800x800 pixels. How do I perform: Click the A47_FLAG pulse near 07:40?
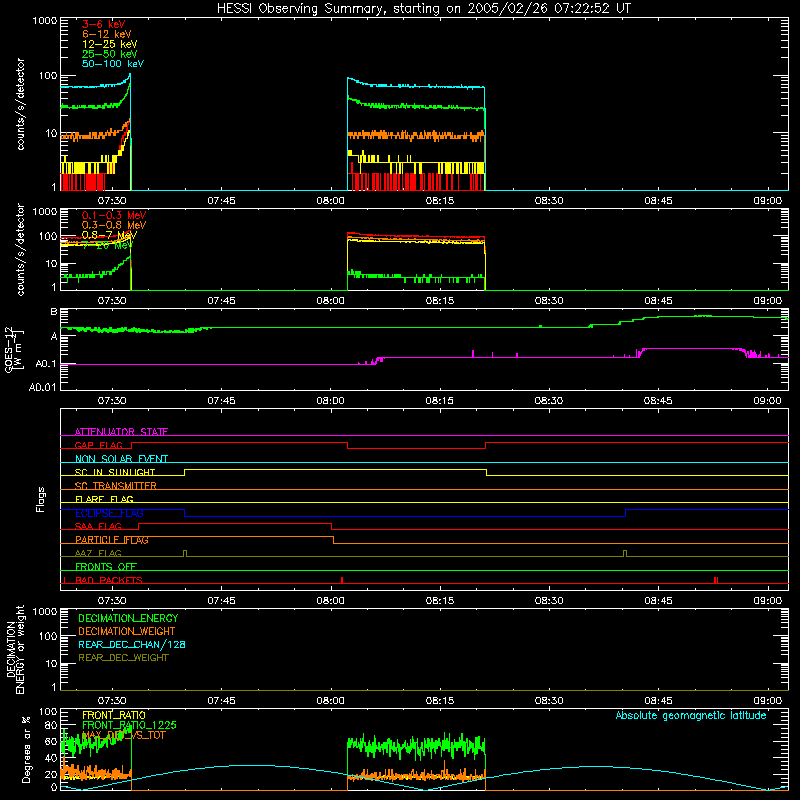click(185, 553)
